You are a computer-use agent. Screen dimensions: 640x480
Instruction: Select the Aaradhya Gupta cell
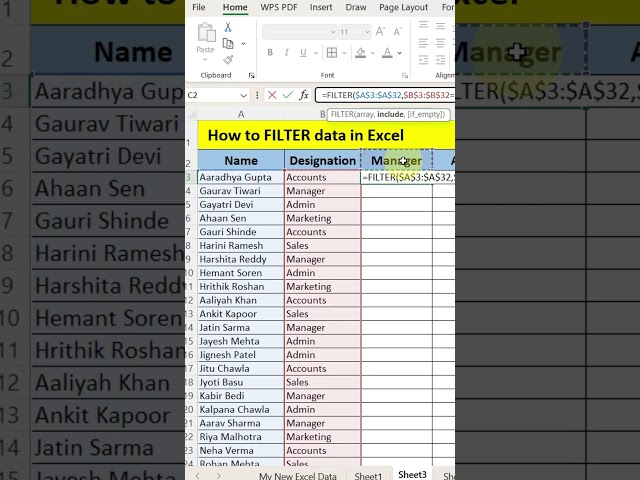tap(241, 178)
